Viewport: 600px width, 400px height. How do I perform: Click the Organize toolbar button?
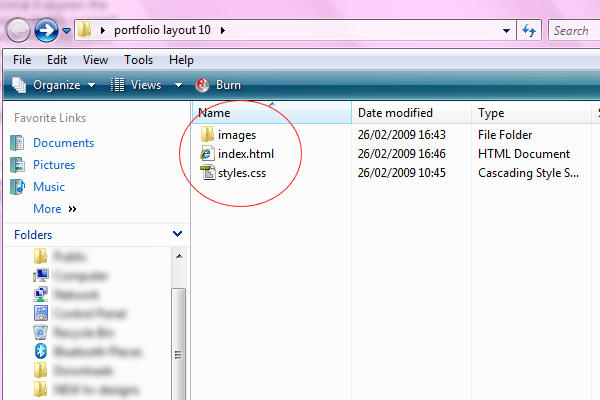pos(54,85)
